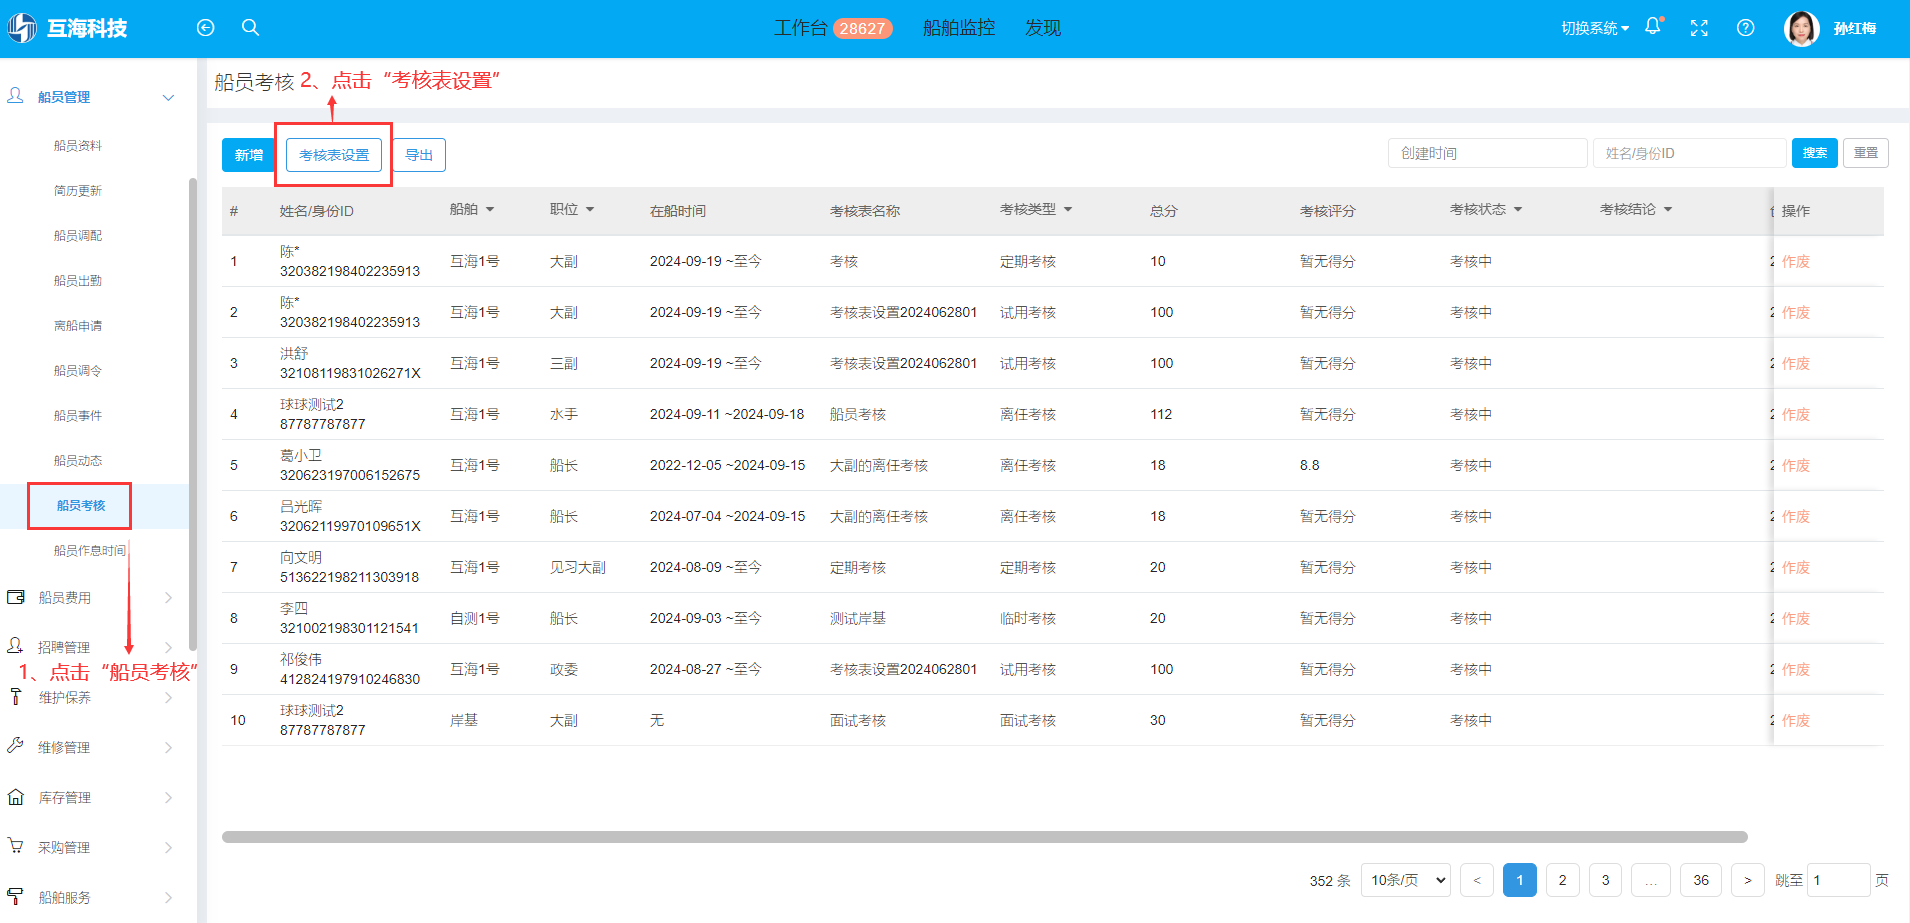Click the 船员费用 wallet icon
Screen dimensions: 1910x923
click(x=16, y=597)
